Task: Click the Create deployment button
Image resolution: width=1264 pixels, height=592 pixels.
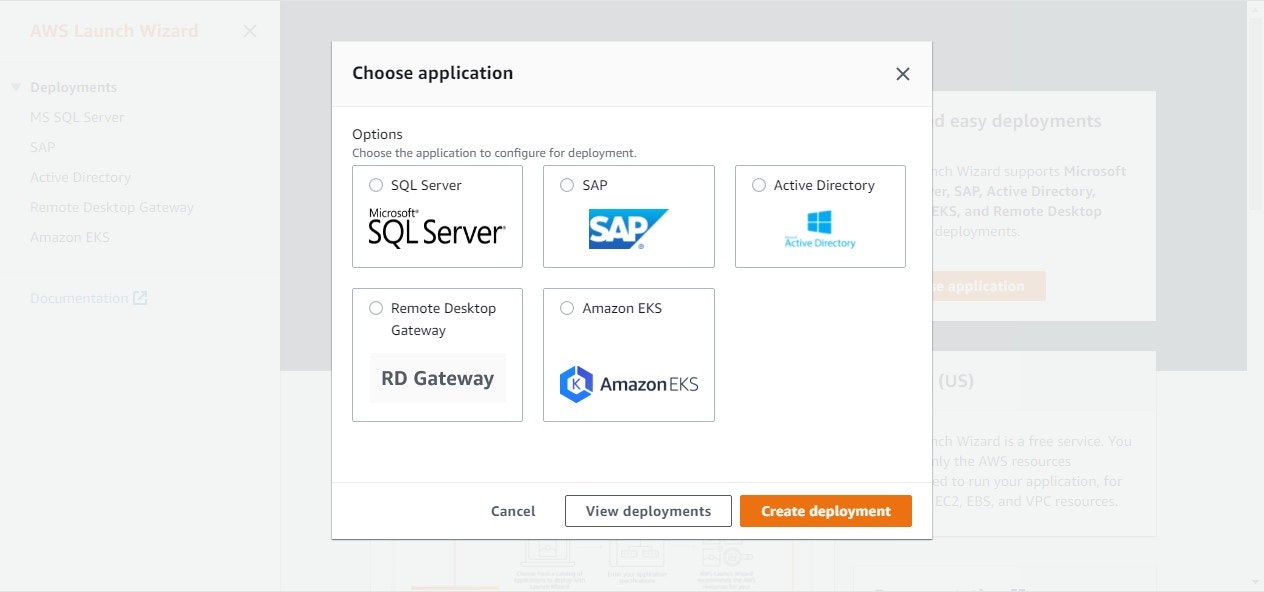Action: click(825, 511)
